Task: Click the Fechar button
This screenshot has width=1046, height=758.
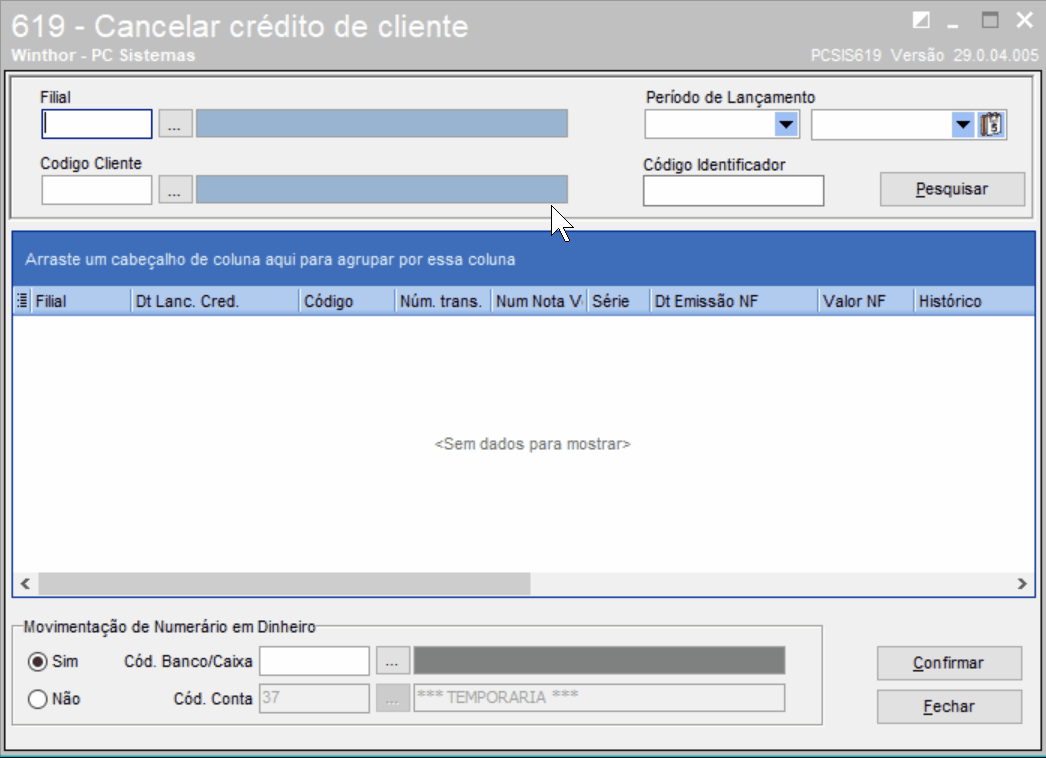Action: tap(949, 707)
